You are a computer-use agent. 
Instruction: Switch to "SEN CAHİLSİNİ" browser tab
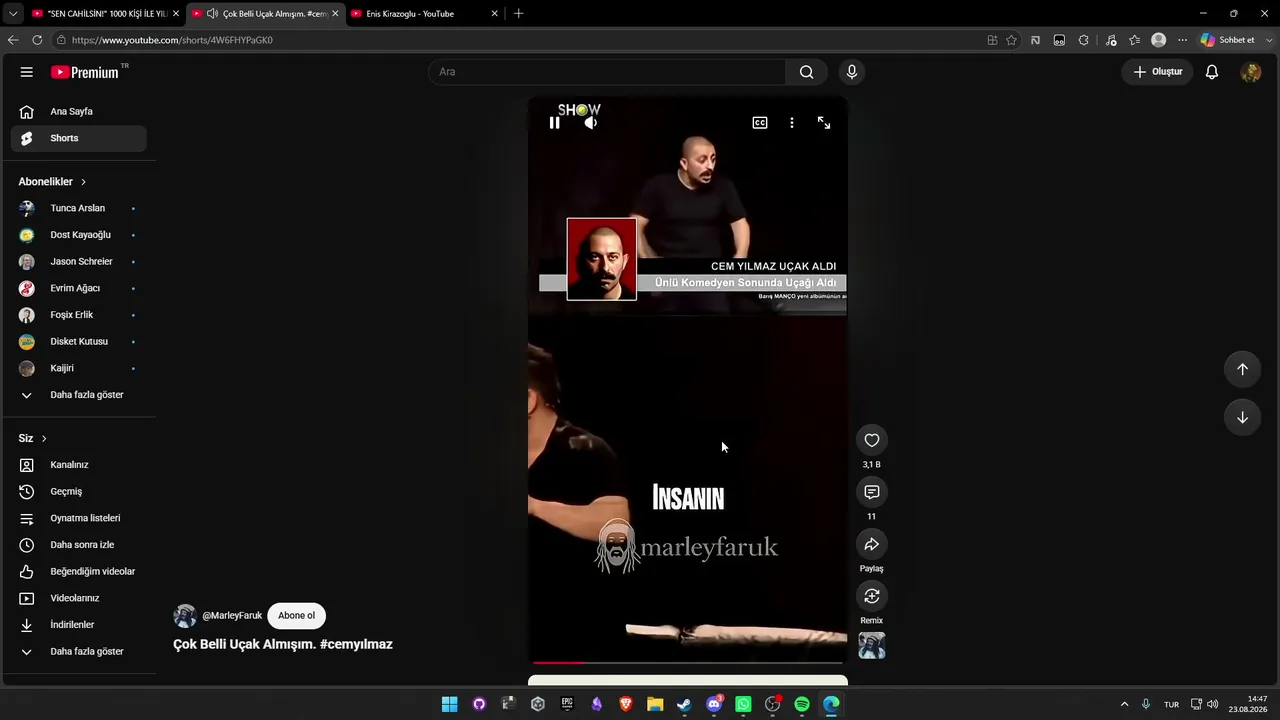105,14
